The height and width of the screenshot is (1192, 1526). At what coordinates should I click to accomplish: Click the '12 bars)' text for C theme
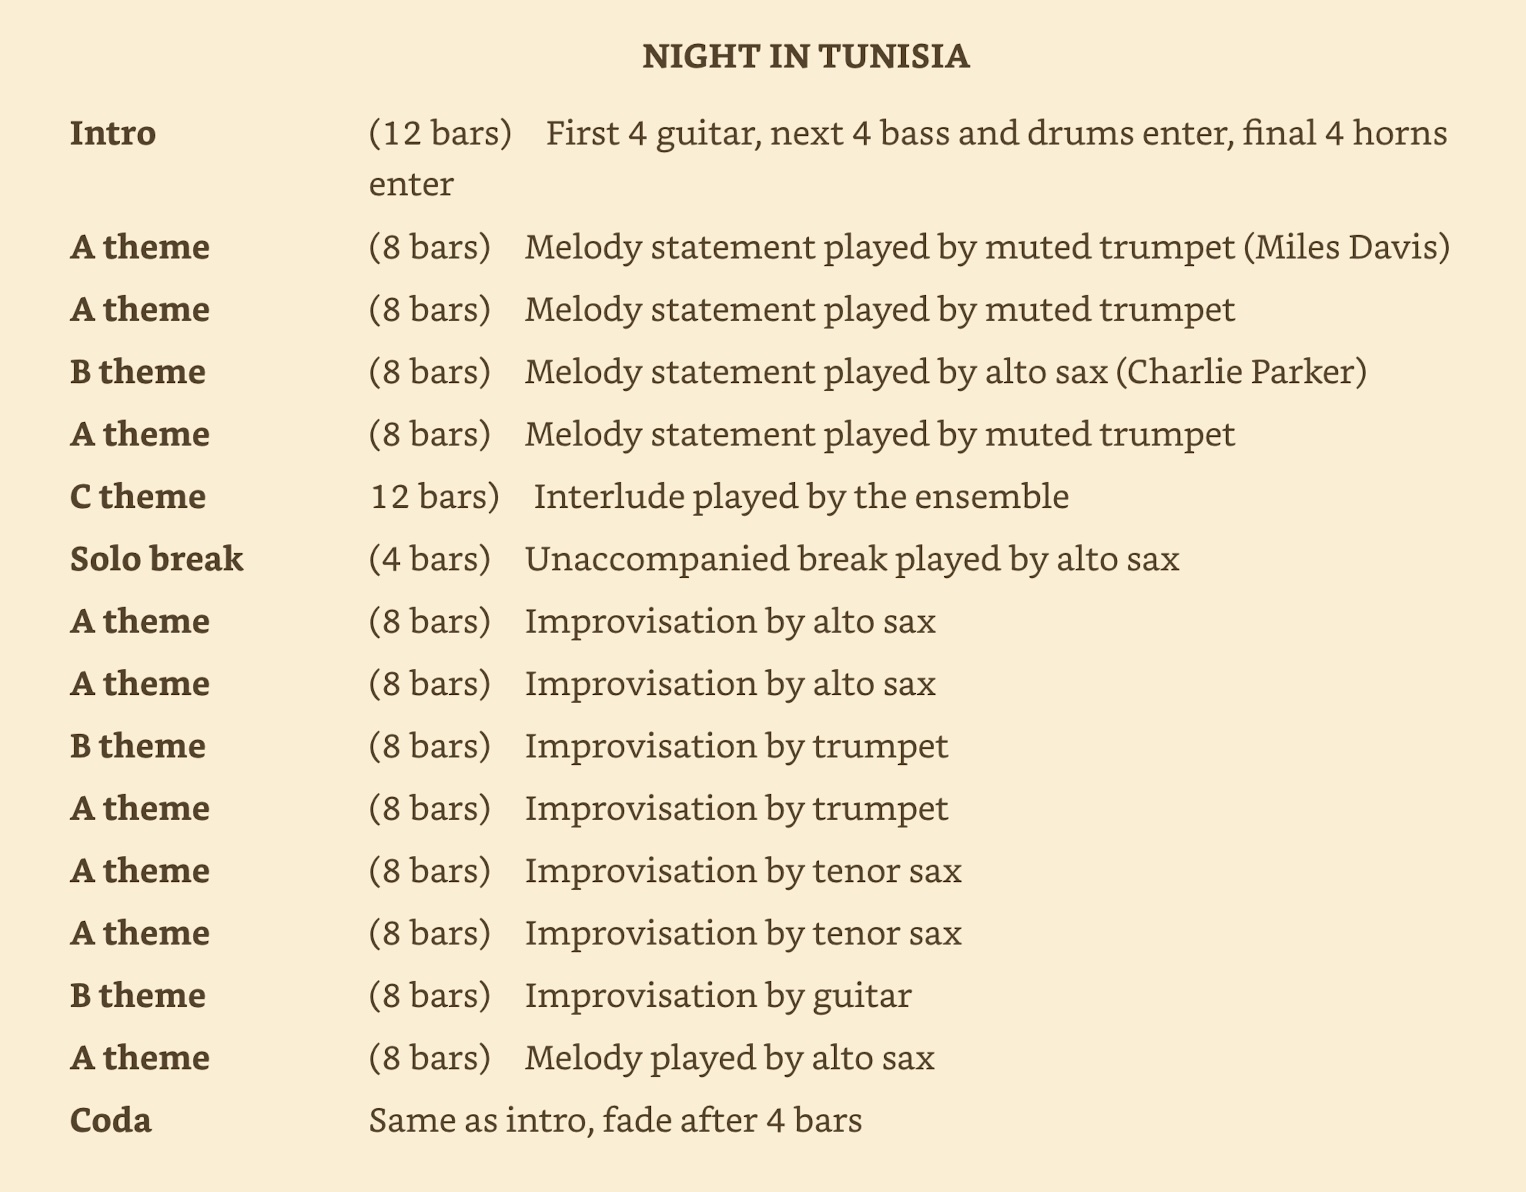click(x=435, y=497)
